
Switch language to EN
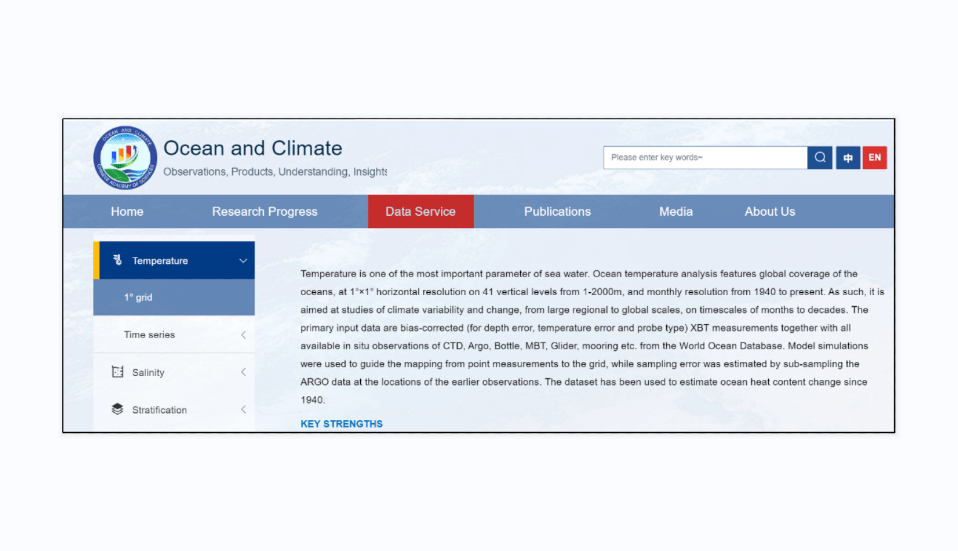click(x=874, y=158)
